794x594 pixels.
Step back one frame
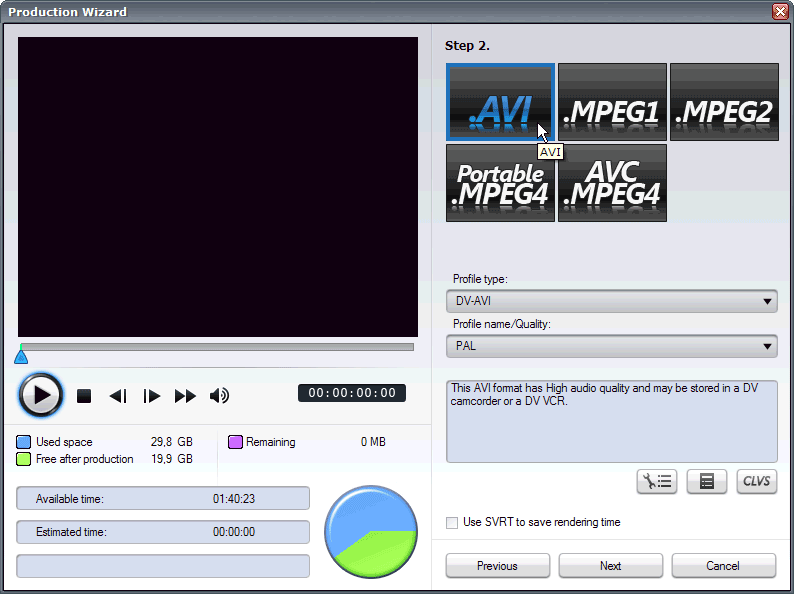tap(118, 395)
